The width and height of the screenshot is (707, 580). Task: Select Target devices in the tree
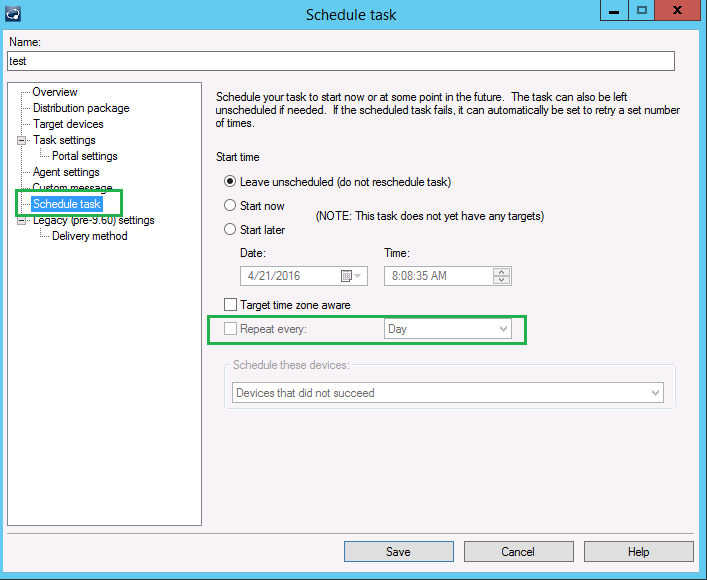pyautogui.click(x=67, y=124)
